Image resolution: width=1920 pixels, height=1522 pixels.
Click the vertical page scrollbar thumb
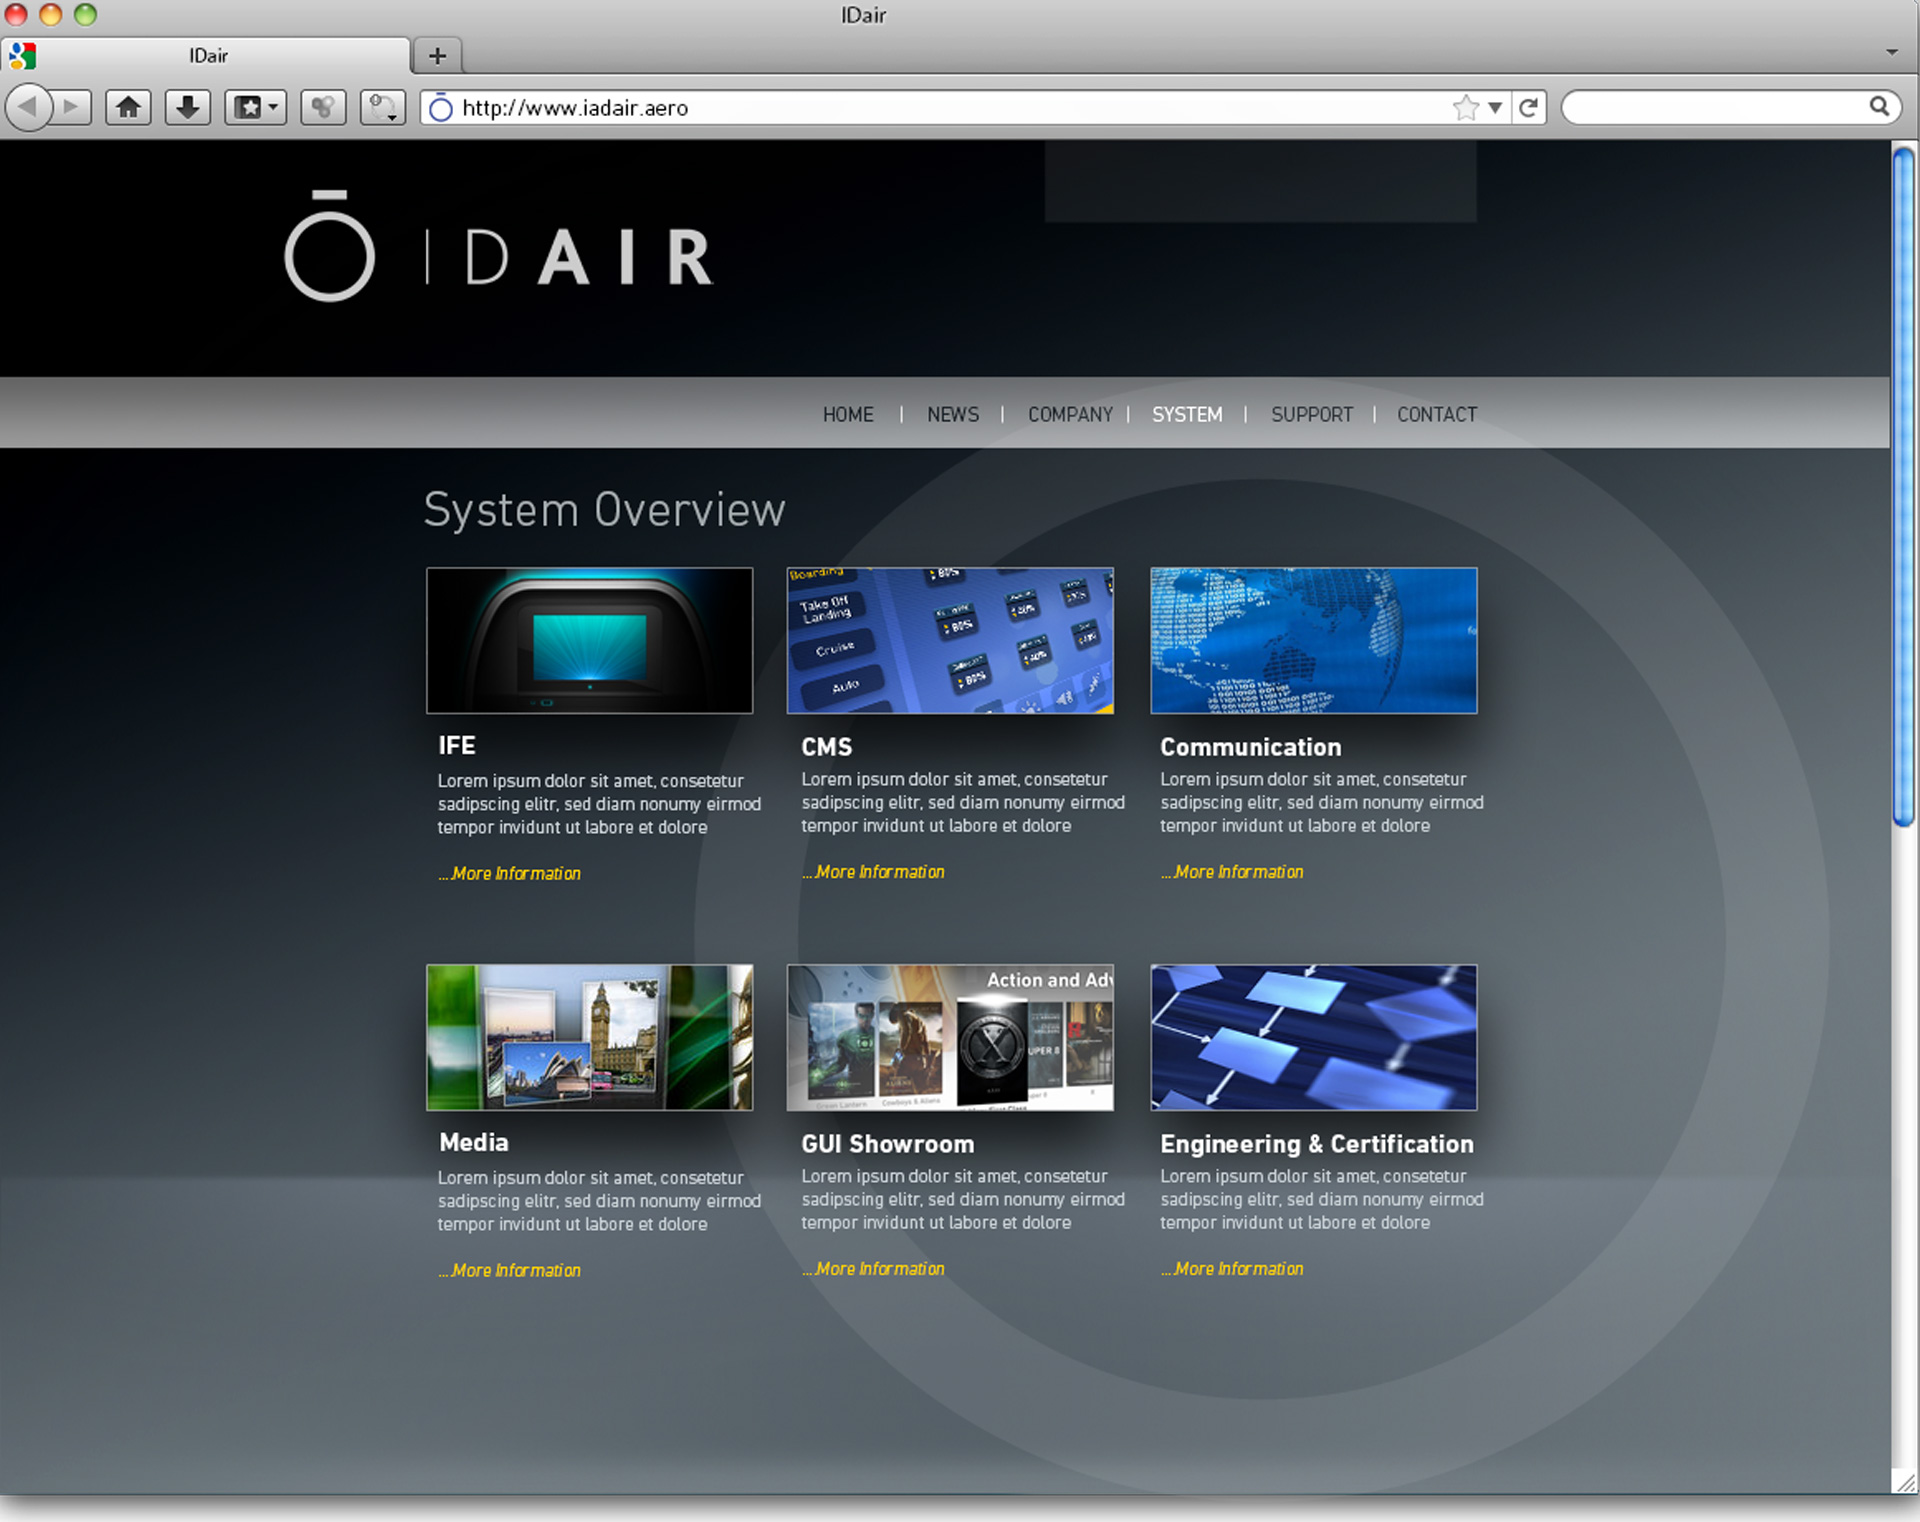(1903, 485)
